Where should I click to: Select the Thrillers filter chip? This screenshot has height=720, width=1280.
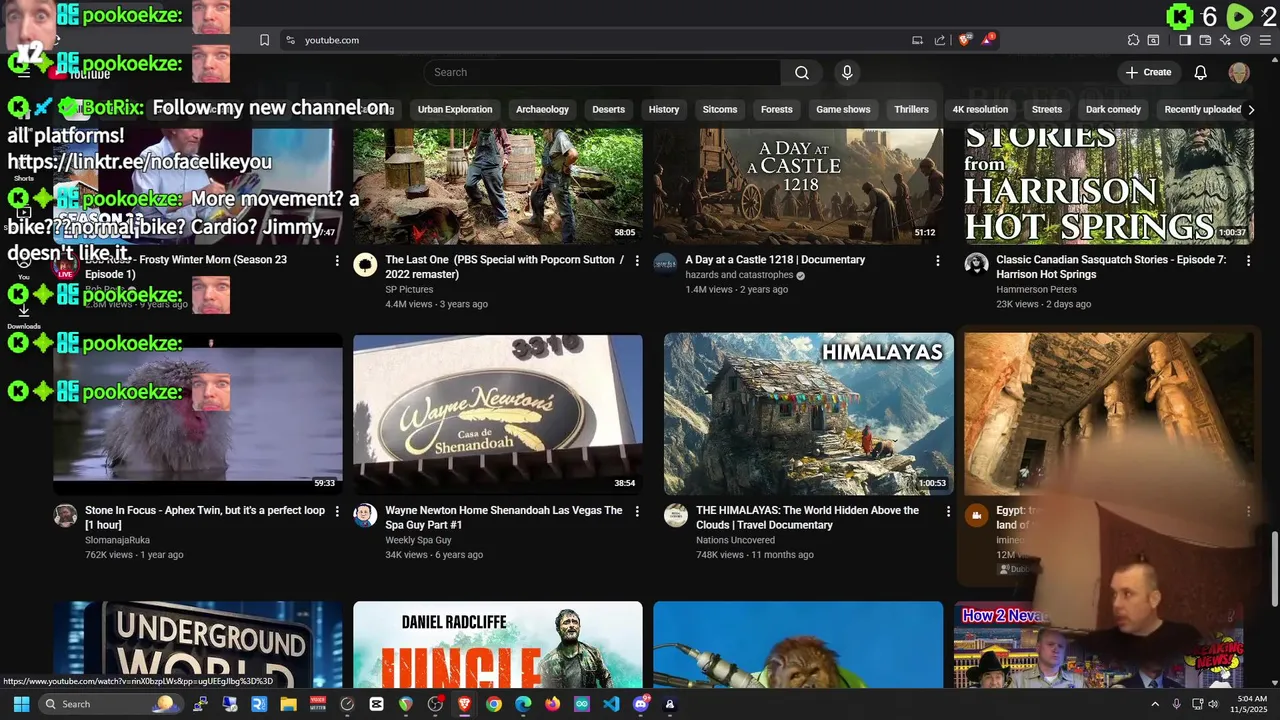pos(911,109)
